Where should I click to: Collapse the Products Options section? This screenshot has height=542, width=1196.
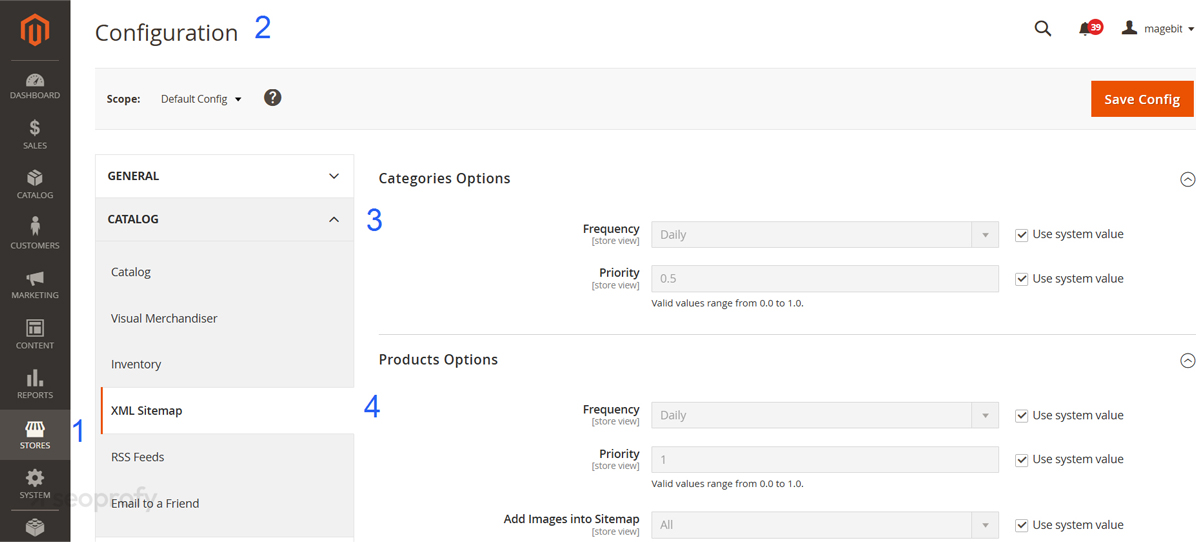coord(1187,360)
